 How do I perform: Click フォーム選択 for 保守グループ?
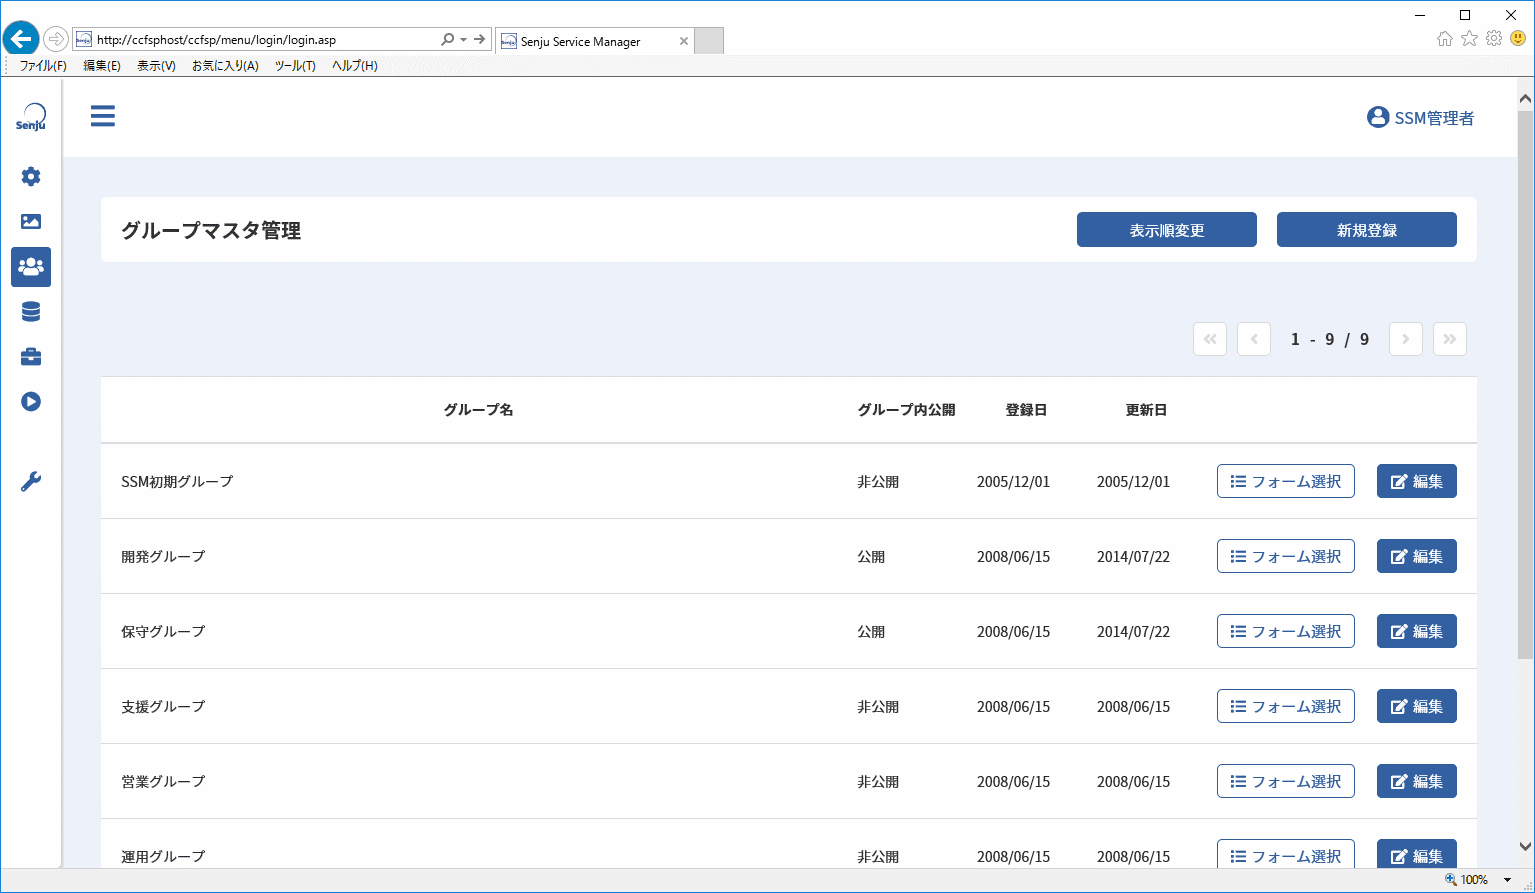coord(1286,631)
